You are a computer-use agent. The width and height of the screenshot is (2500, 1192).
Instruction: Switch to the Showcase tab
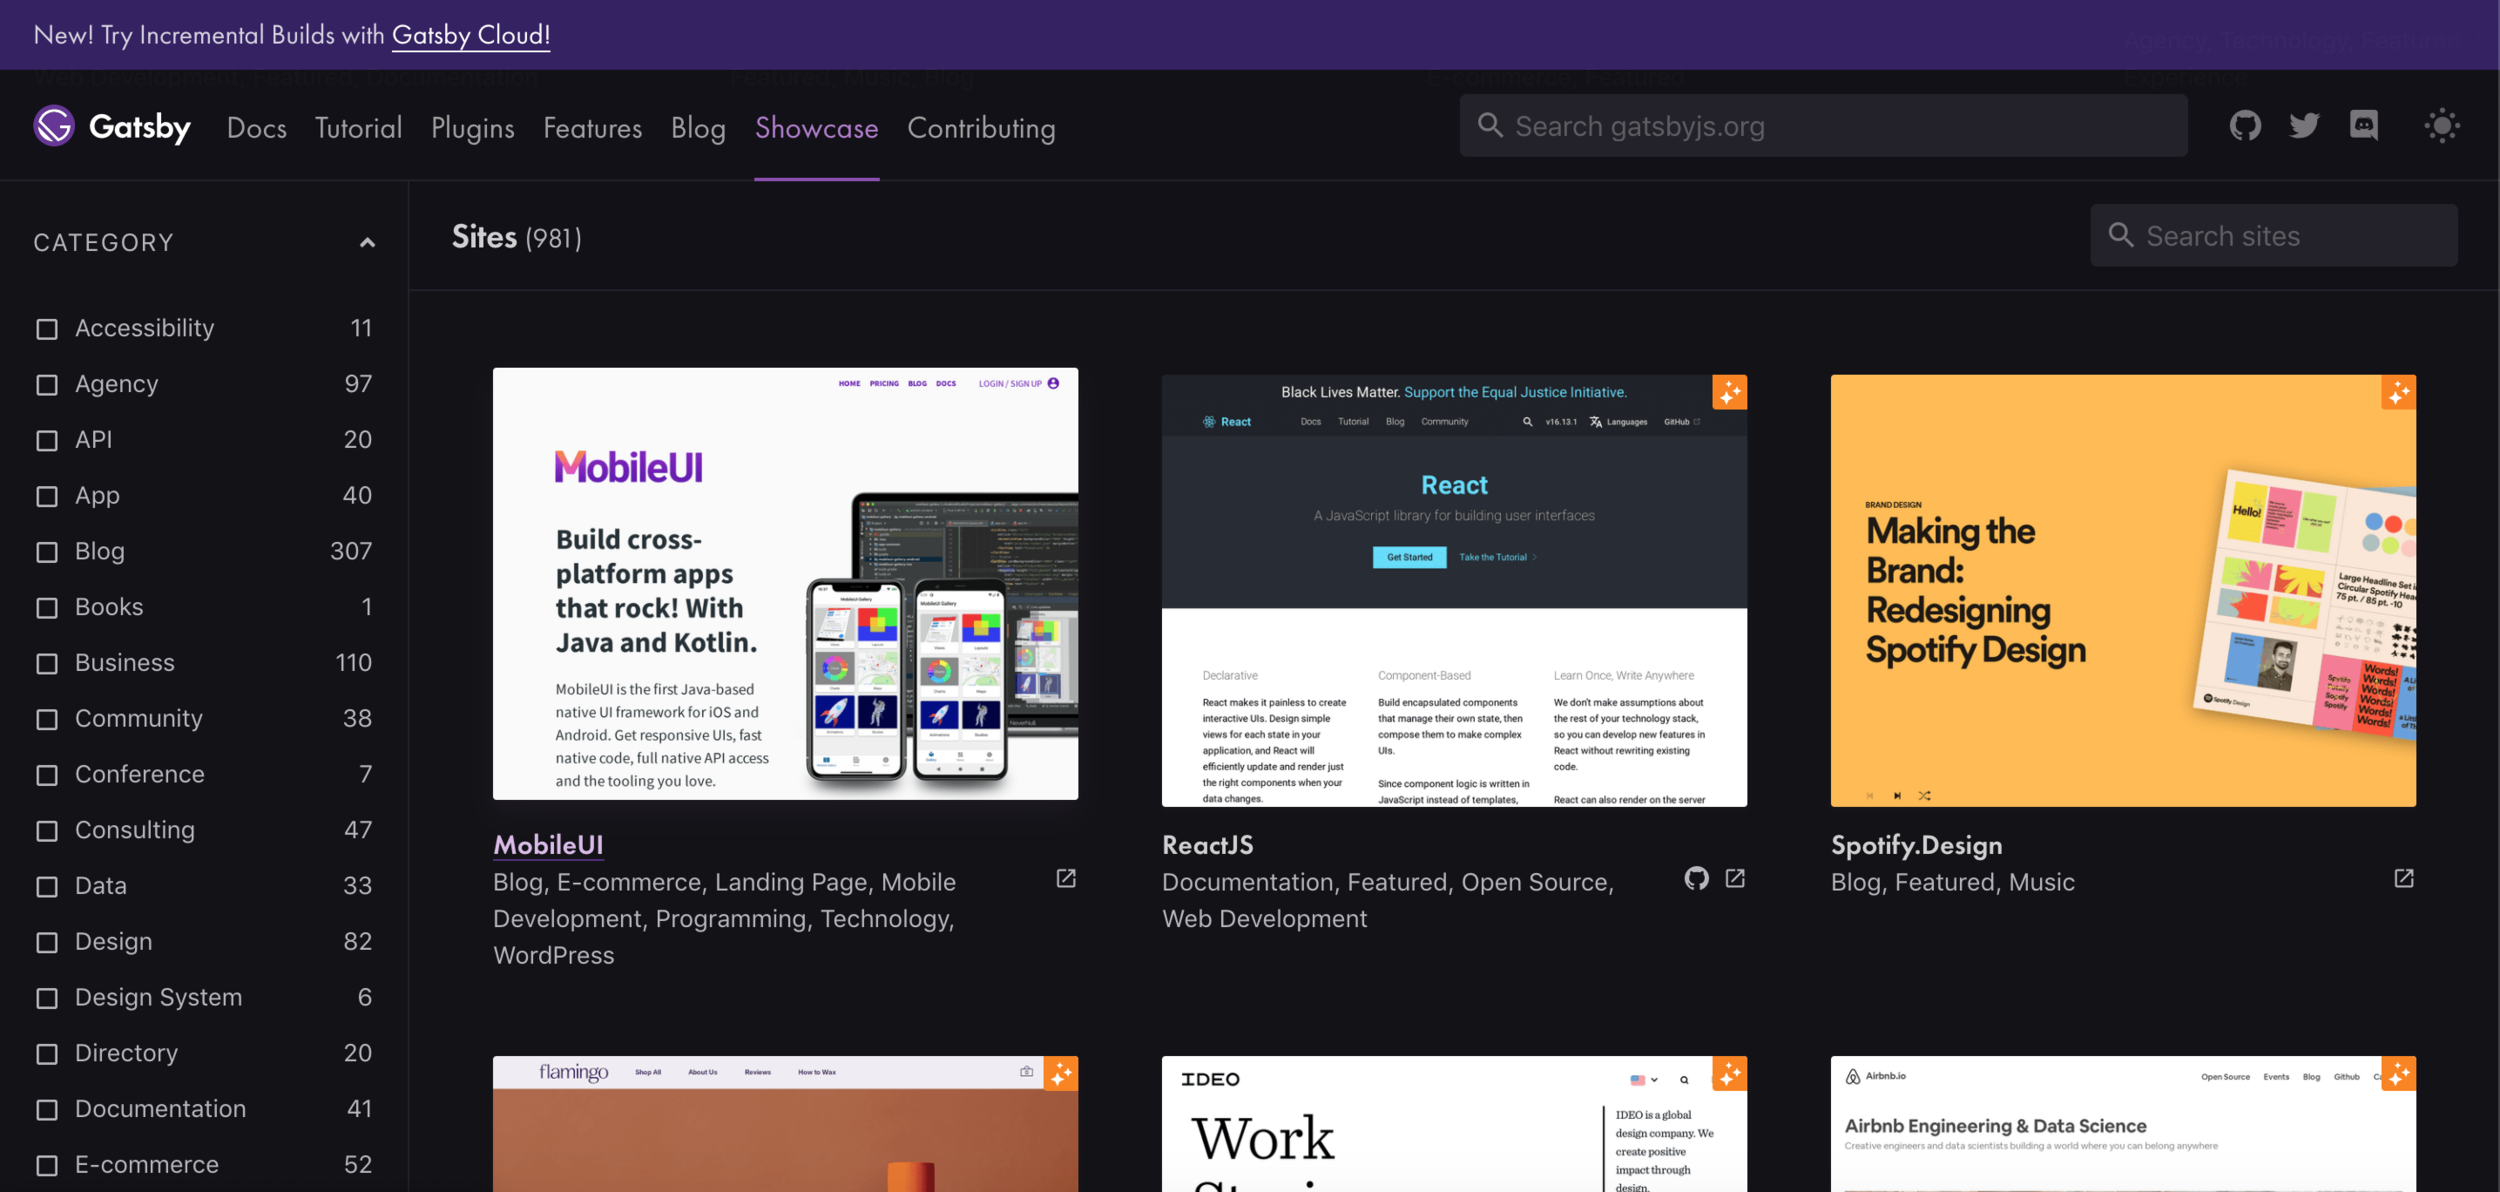coord(816,128)
